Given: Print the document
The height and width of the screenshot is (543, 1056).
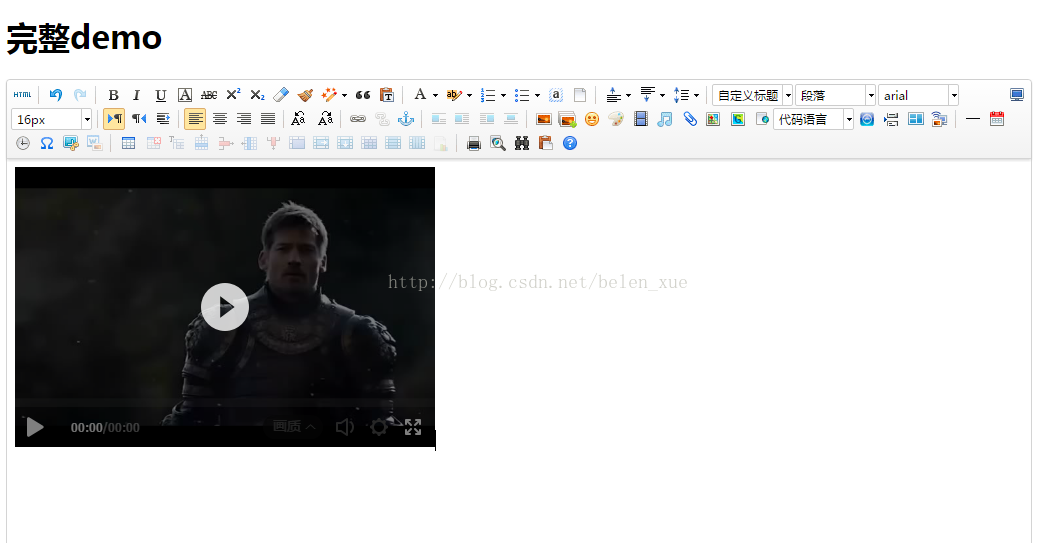Looking at the screenshot, I should 473,143.
